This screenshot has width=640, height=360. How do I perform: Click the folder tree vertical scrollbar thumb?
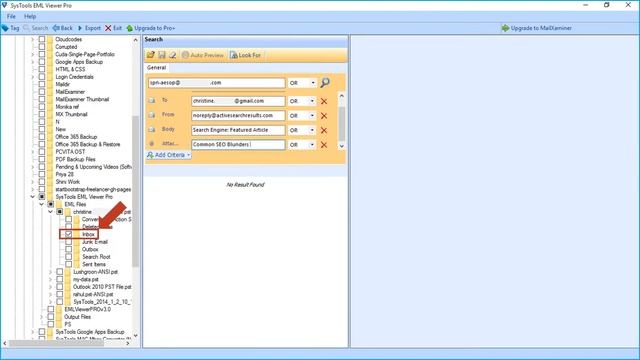[x=136, y=191]
